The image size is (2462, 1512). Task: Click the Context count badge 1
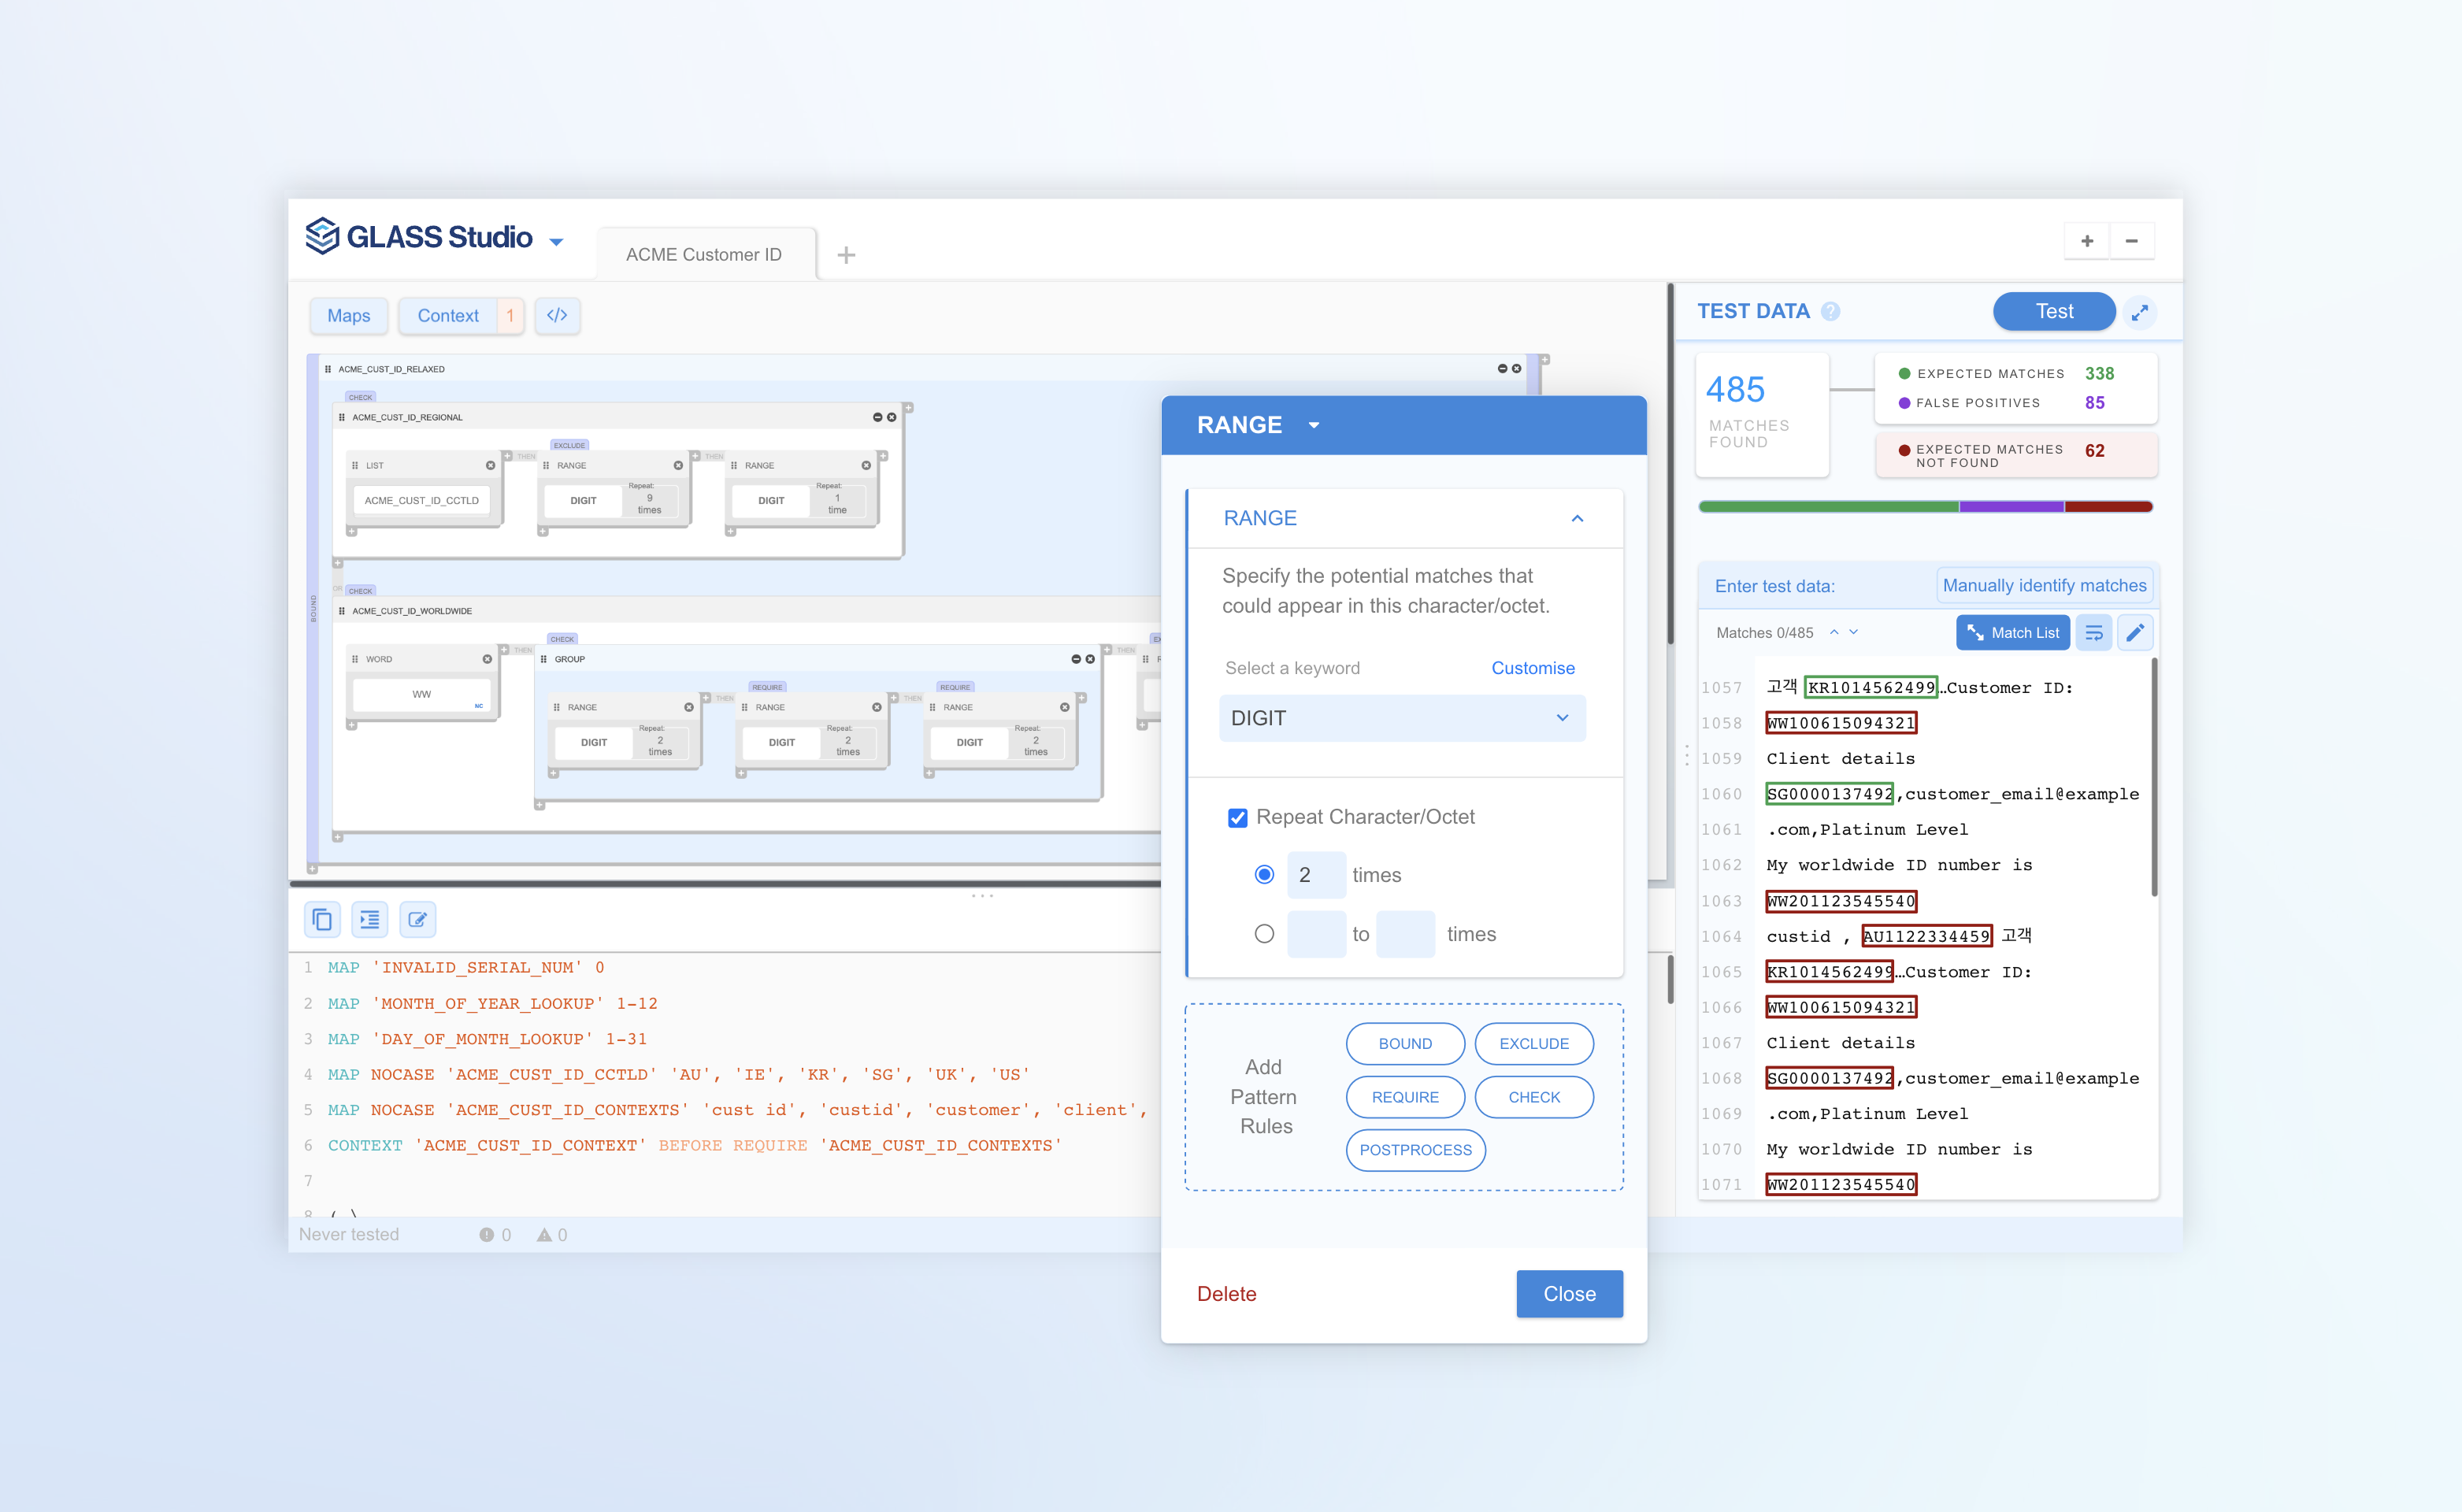click(x=510, y=316)
